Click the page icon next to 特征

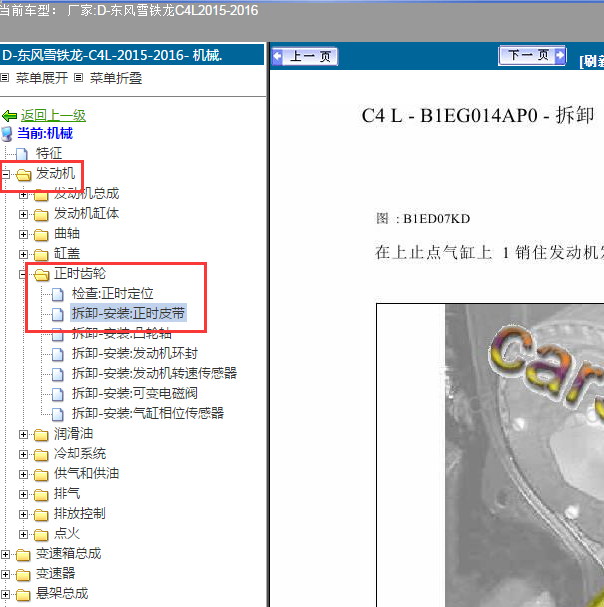[x=22, y=154]
